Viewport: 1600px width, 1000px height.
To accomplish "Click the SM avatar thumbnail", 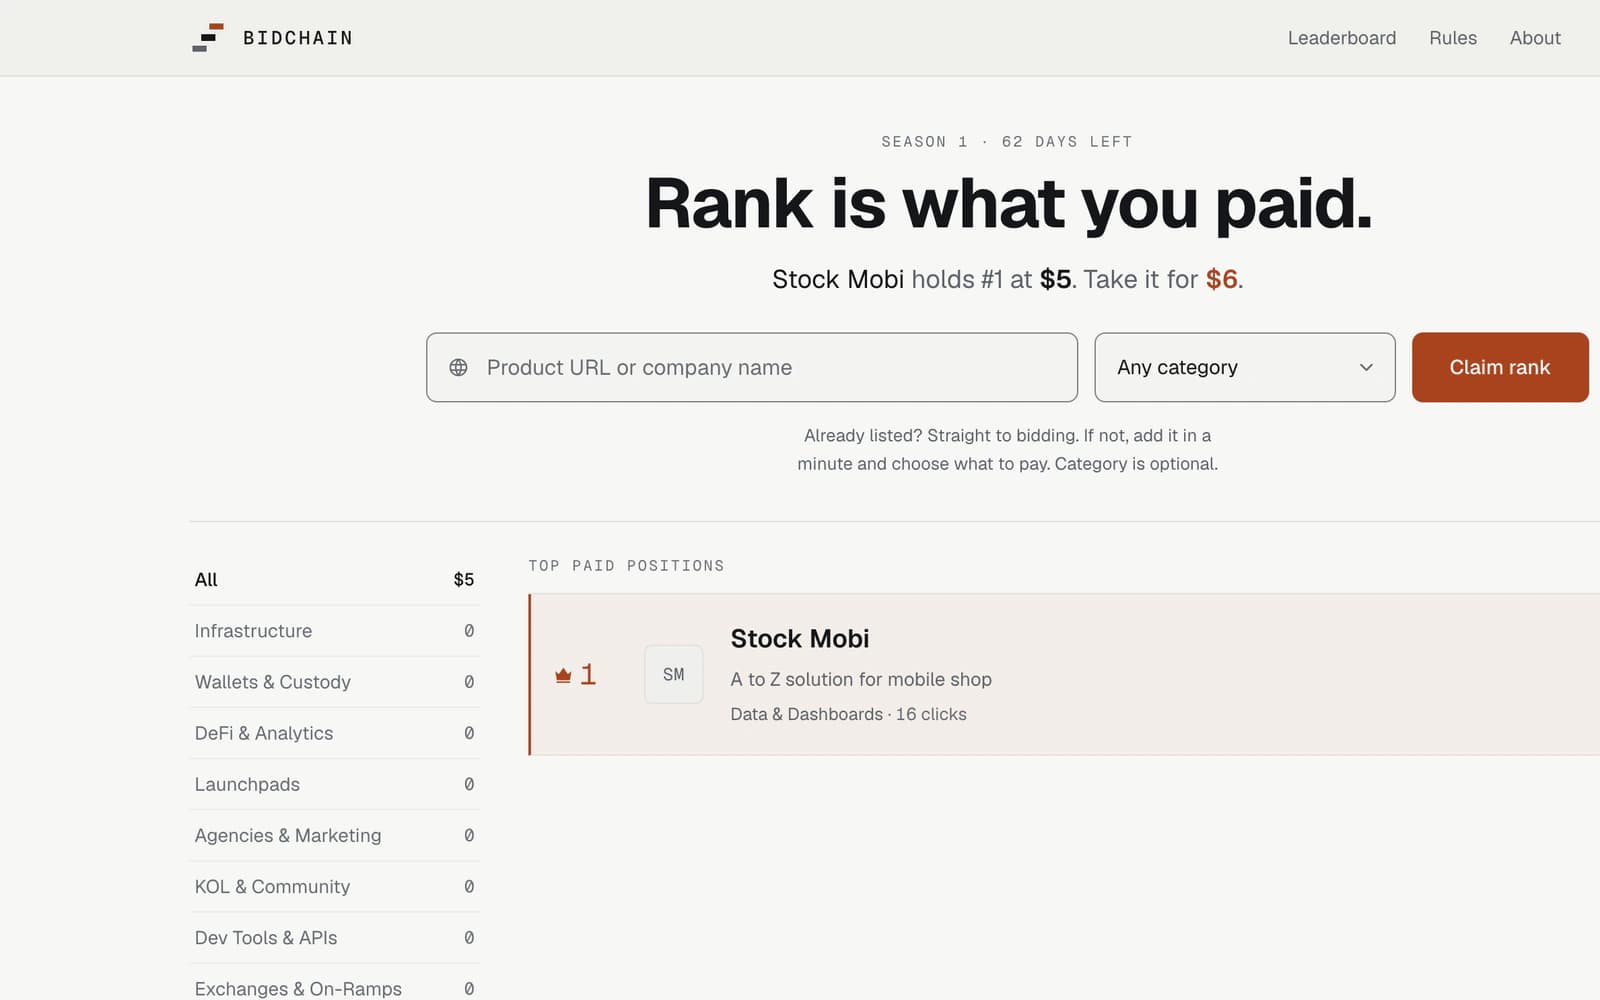I will (x=674, y=674).
